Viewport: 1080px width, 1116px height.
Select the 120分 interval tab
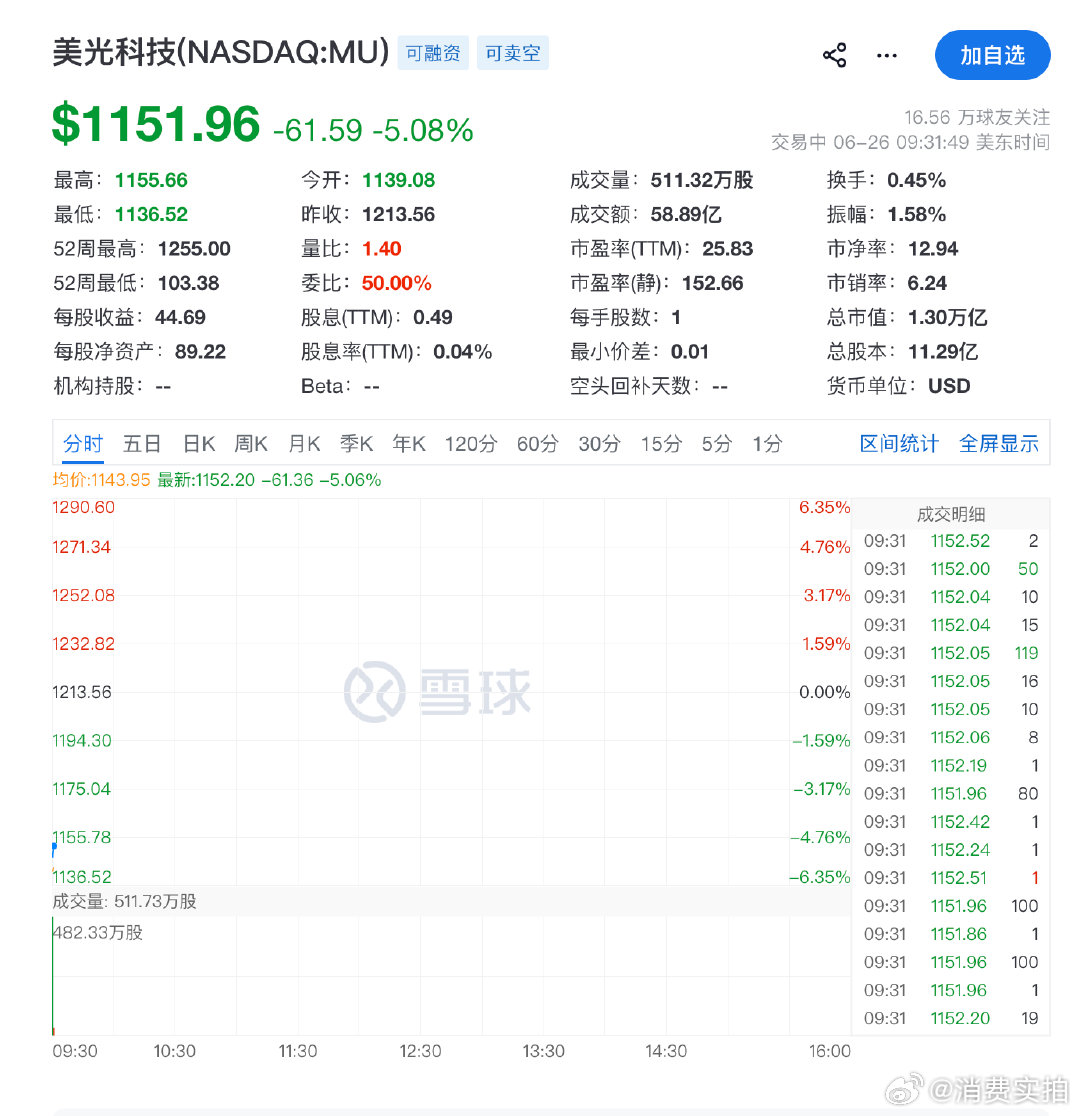point(471,443)
